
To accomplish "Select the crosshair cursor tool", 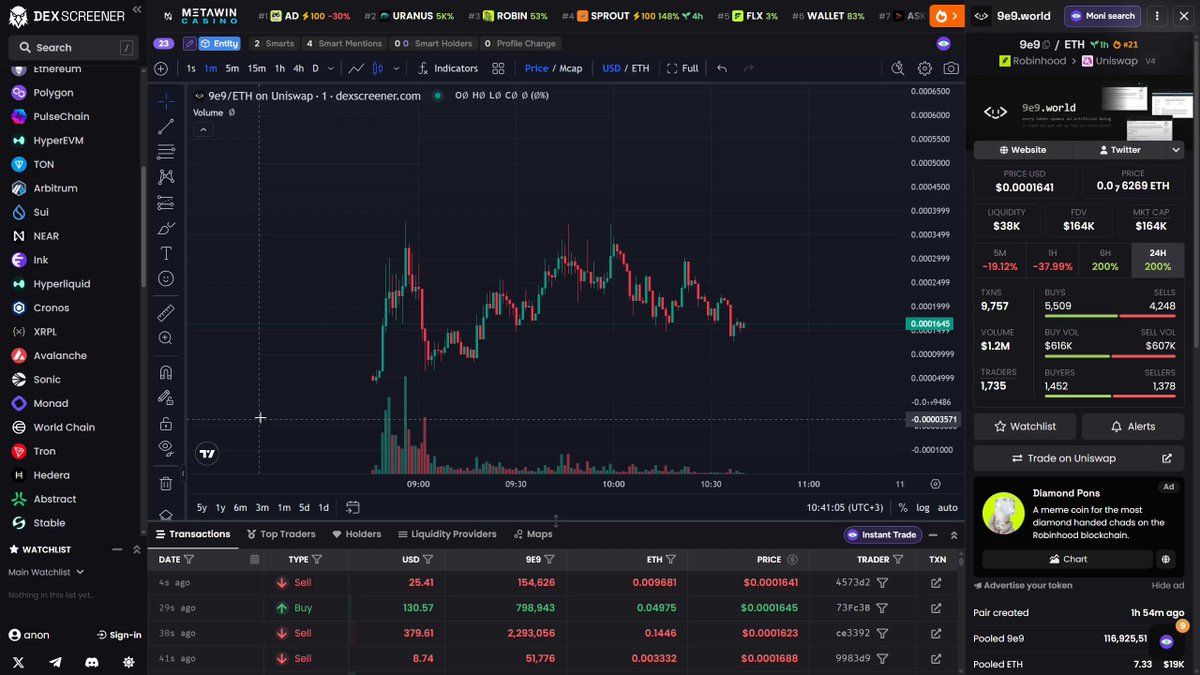I will coord(166,101).
